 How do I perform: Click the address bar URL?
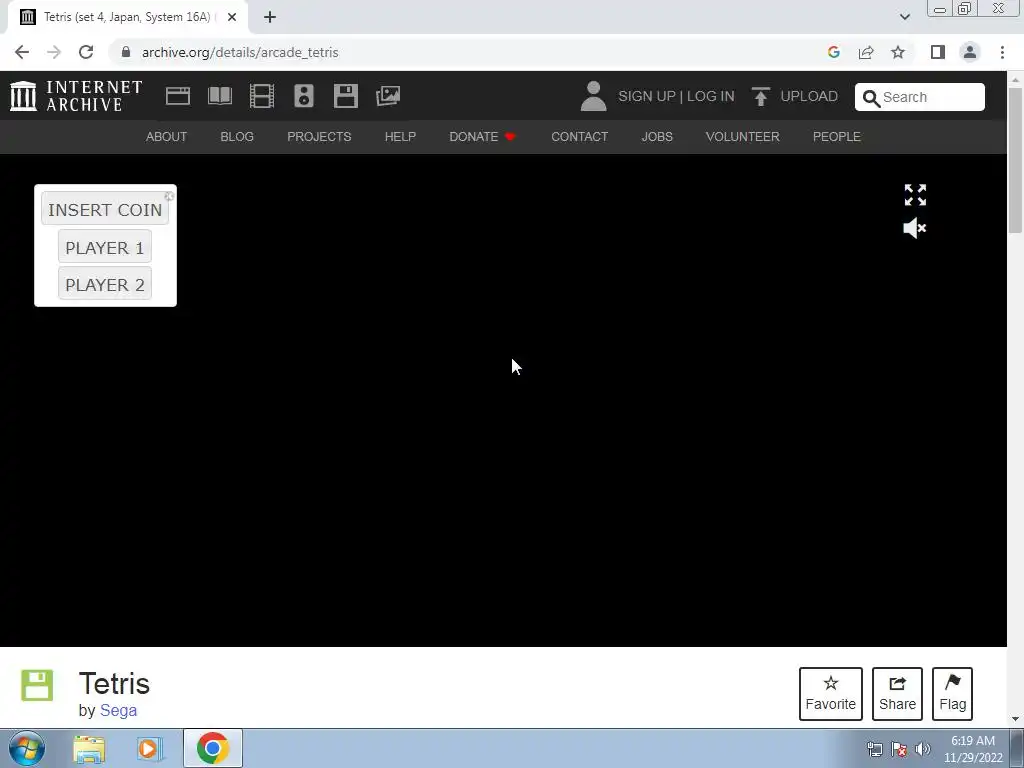click(240, 52)
